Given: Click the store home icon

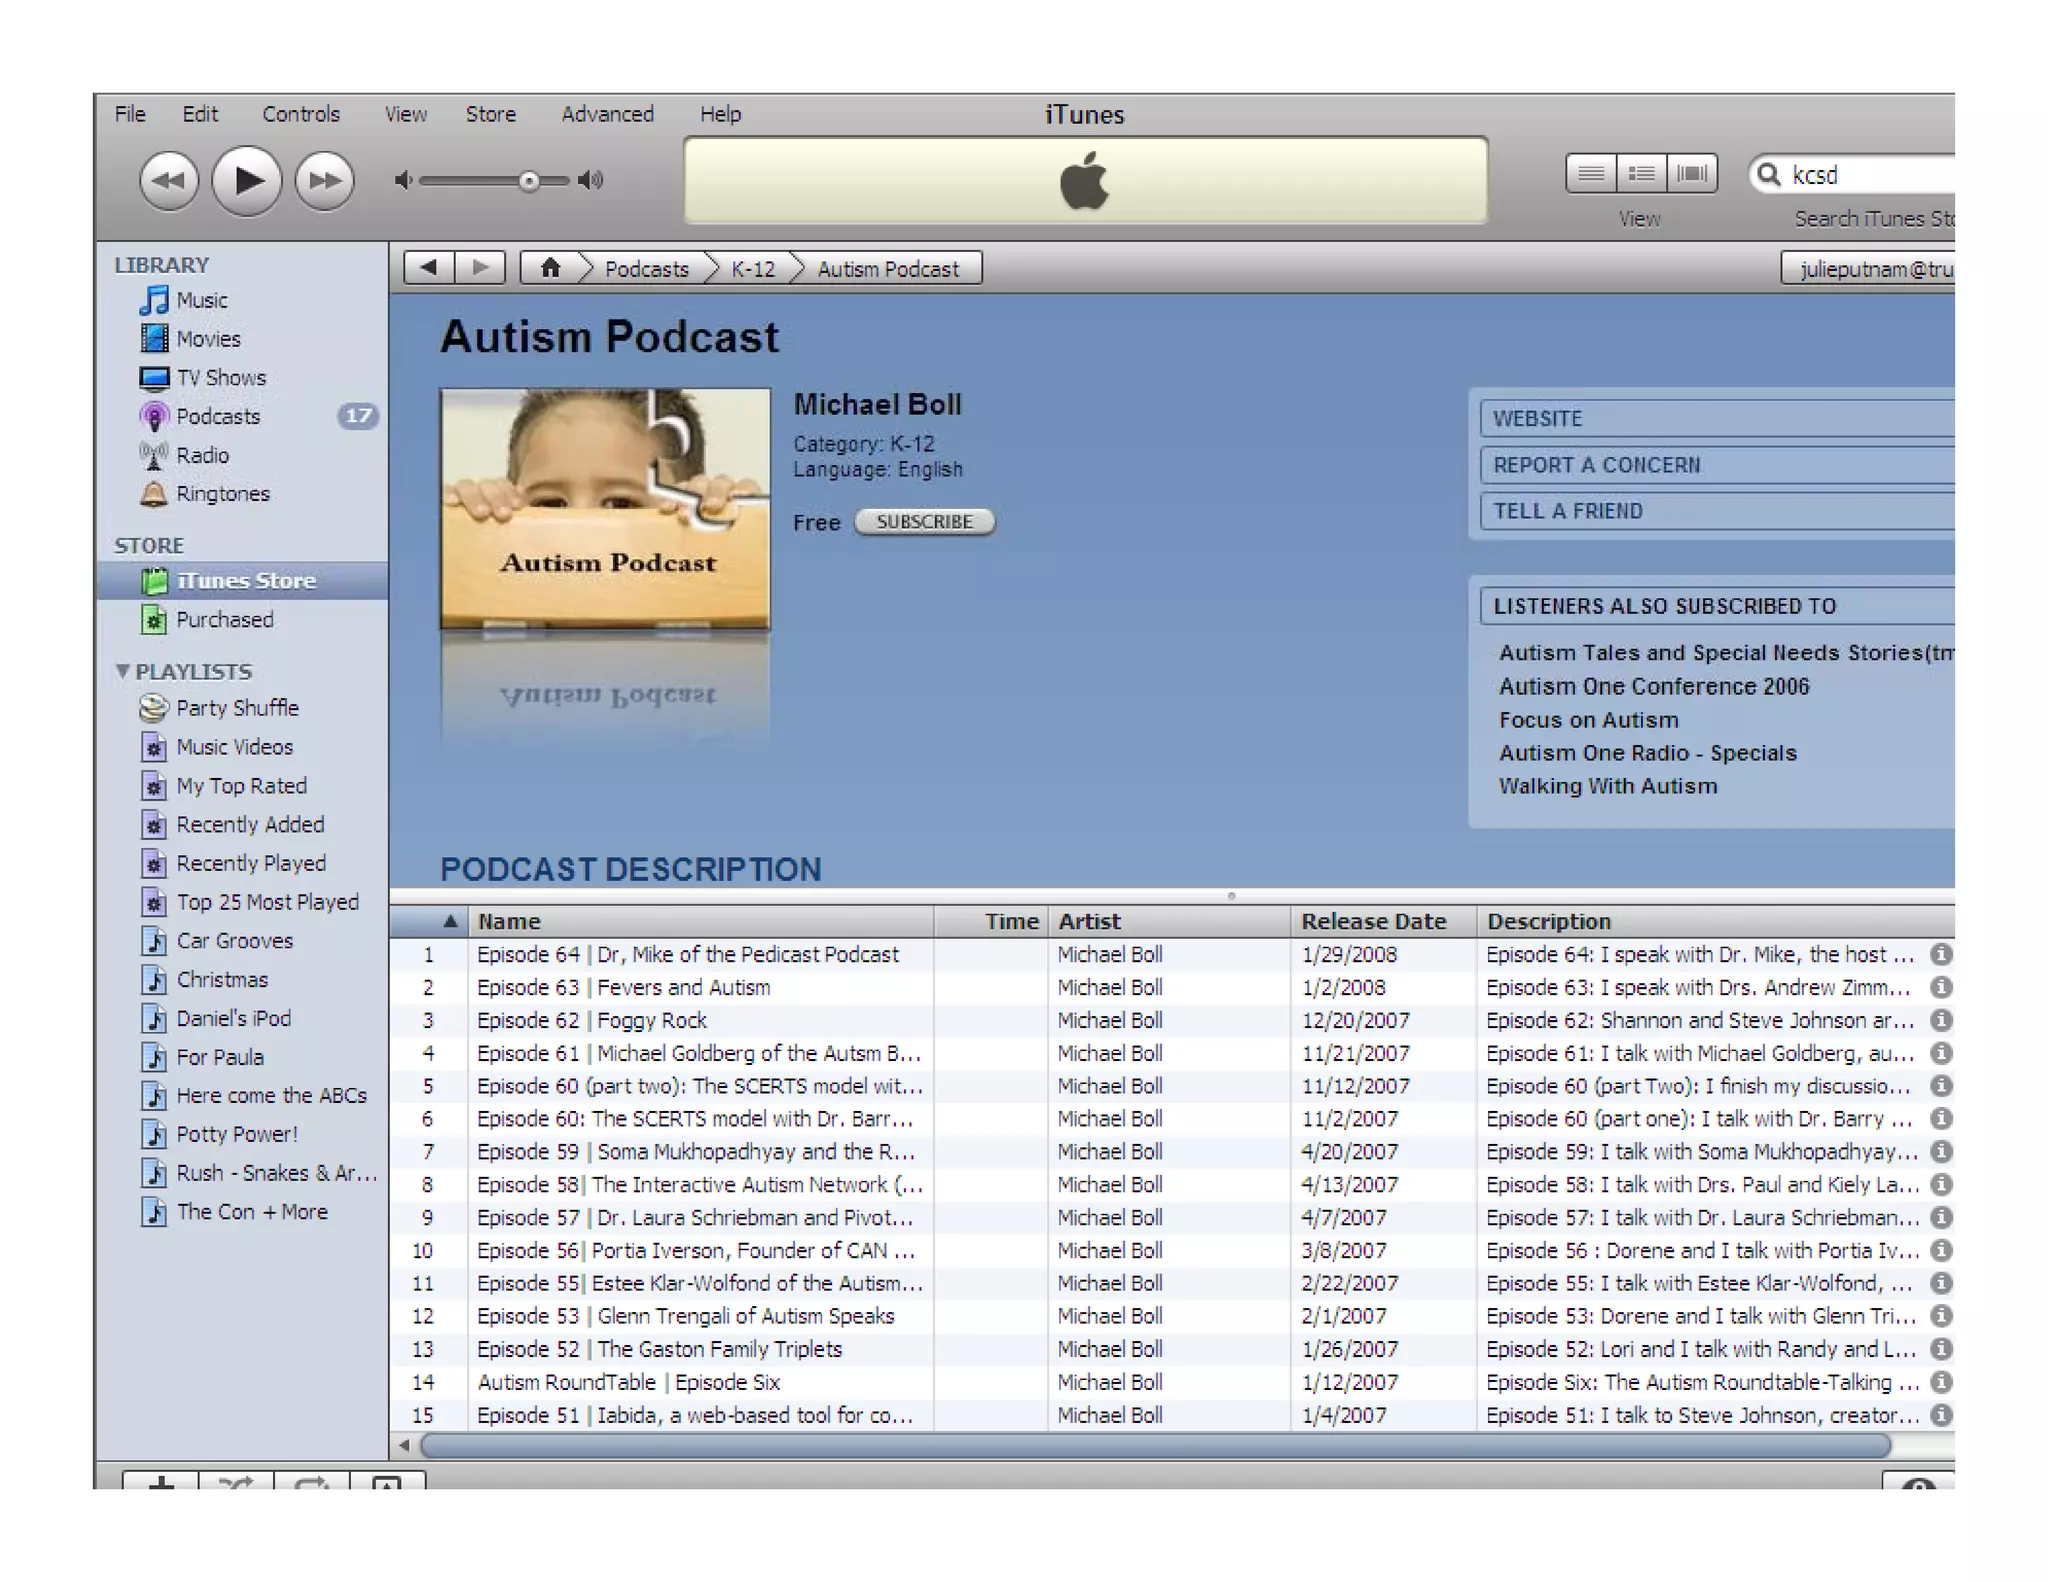Looking at the screenshot, I should pyautogui.click(x=550, y=268).
